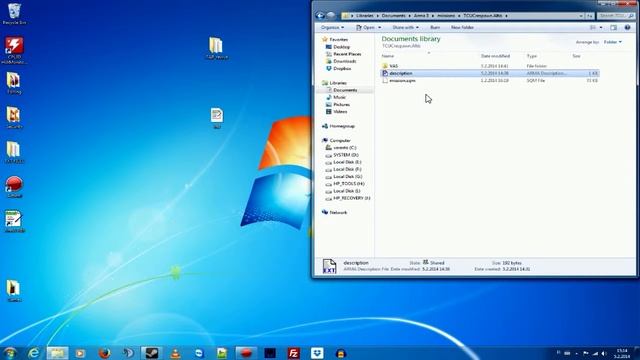The height and width of the screenshot is (360, 640).
Task: Sort by the Name column header
Action: tap(388, 56)
